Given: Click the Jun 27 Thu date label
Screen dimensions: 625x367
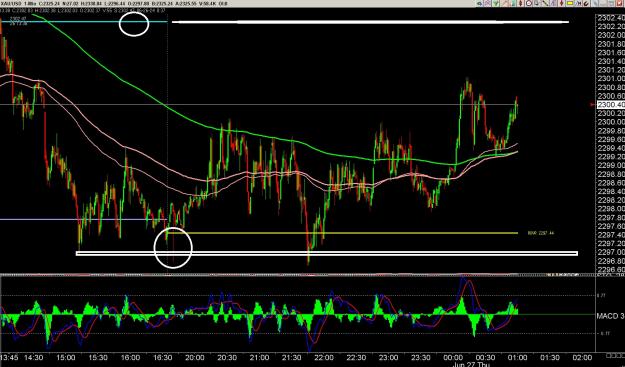Looking at the screenshot, I should pyautogui.click(x=471, y=364).
